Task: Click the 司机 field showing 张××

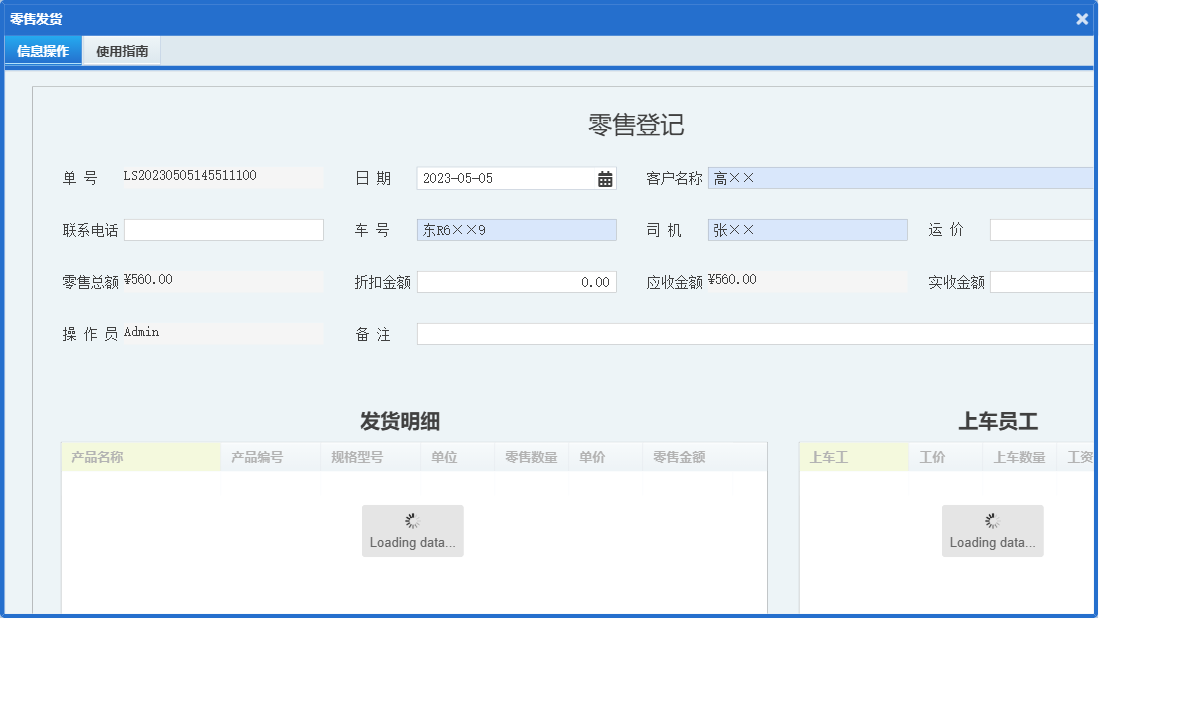Action: tap(807, 229)
